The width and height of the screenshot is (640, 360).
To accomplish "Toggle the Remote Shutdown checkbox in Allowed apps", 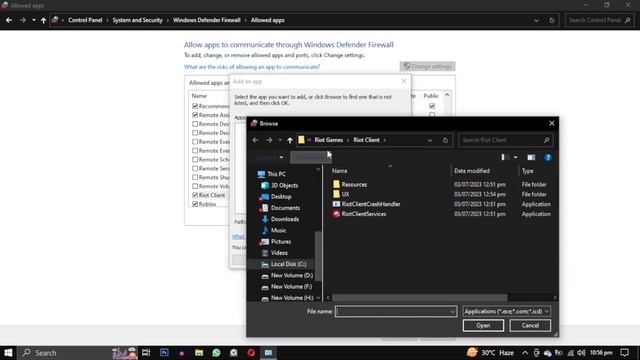I will pyautogui.click(x=195, y=177).
